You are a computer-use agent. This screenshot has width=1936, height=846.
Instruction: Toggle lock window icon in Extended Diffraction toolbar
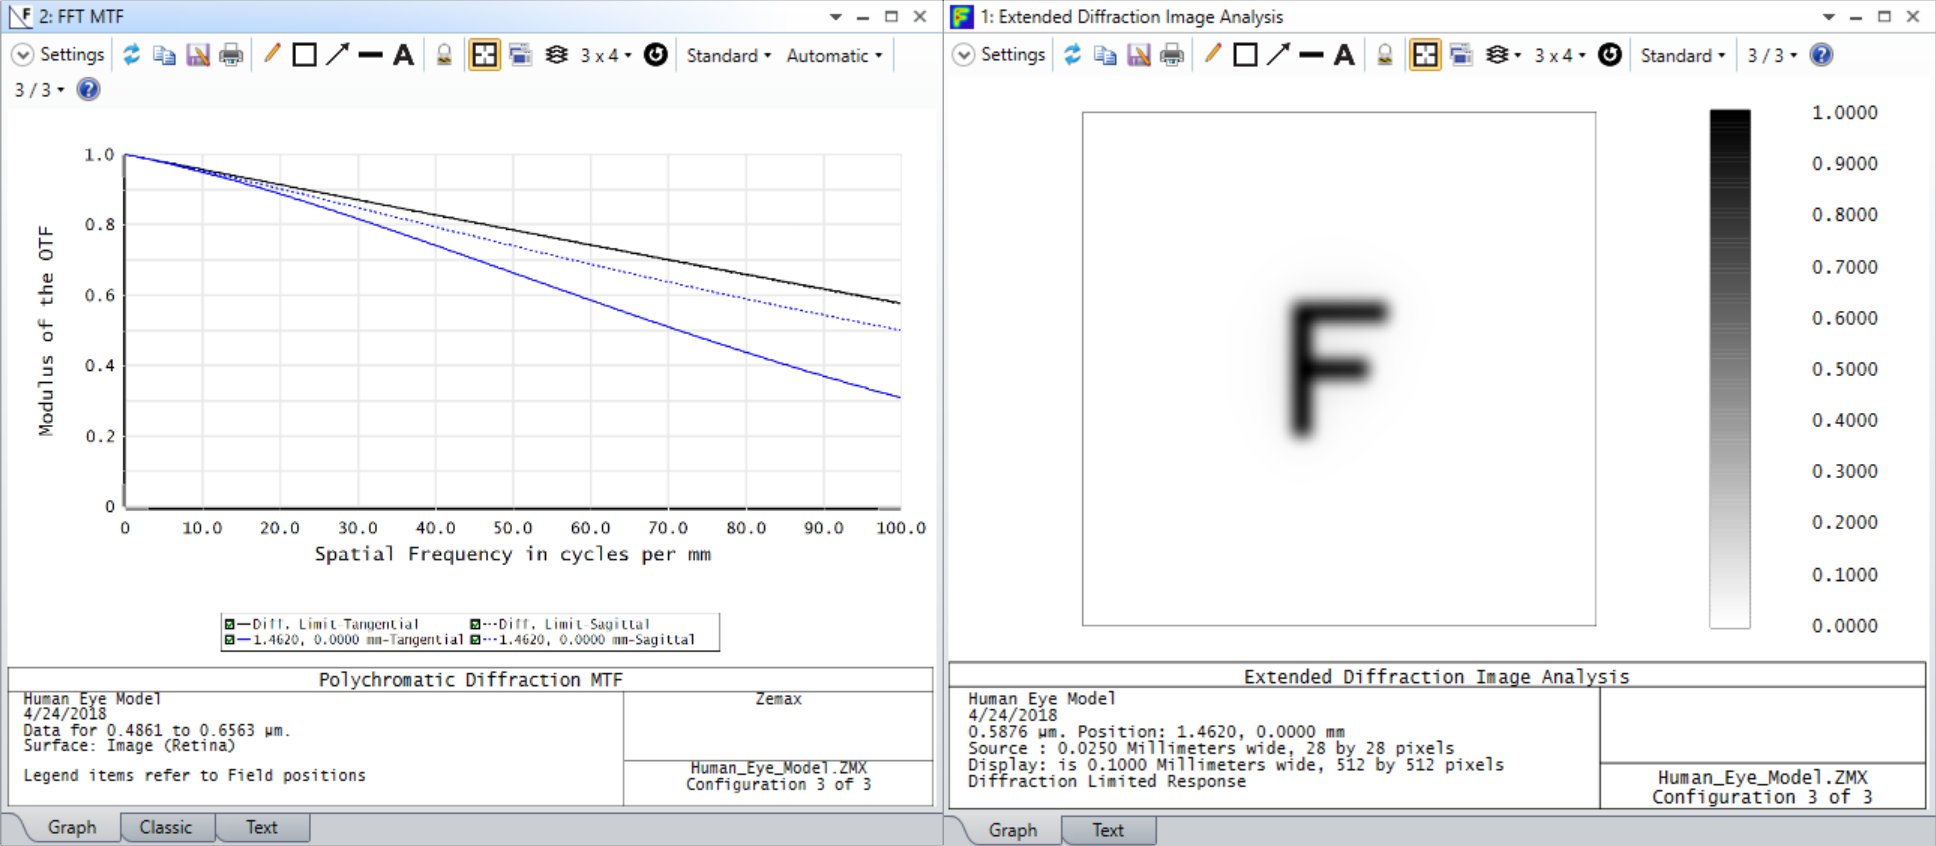point(1384,55)
